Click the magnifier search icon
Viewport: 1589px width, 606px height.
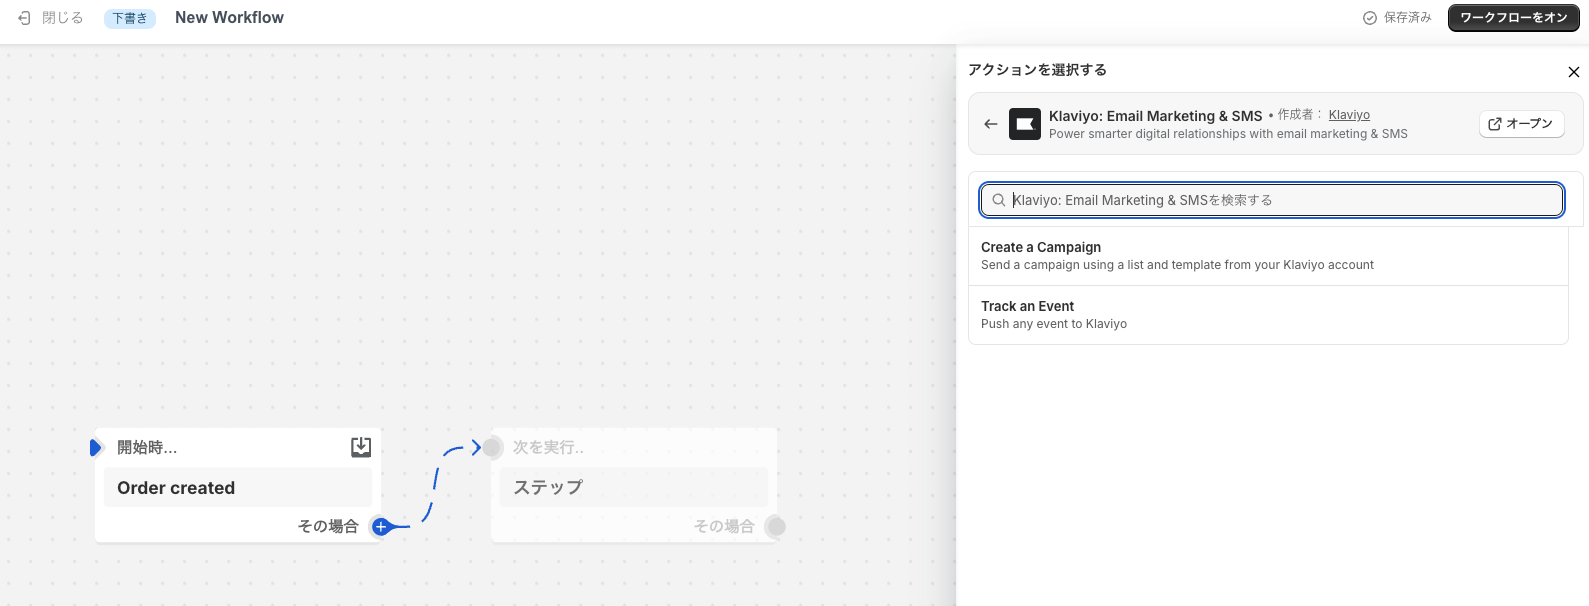(x=999, y=200)
